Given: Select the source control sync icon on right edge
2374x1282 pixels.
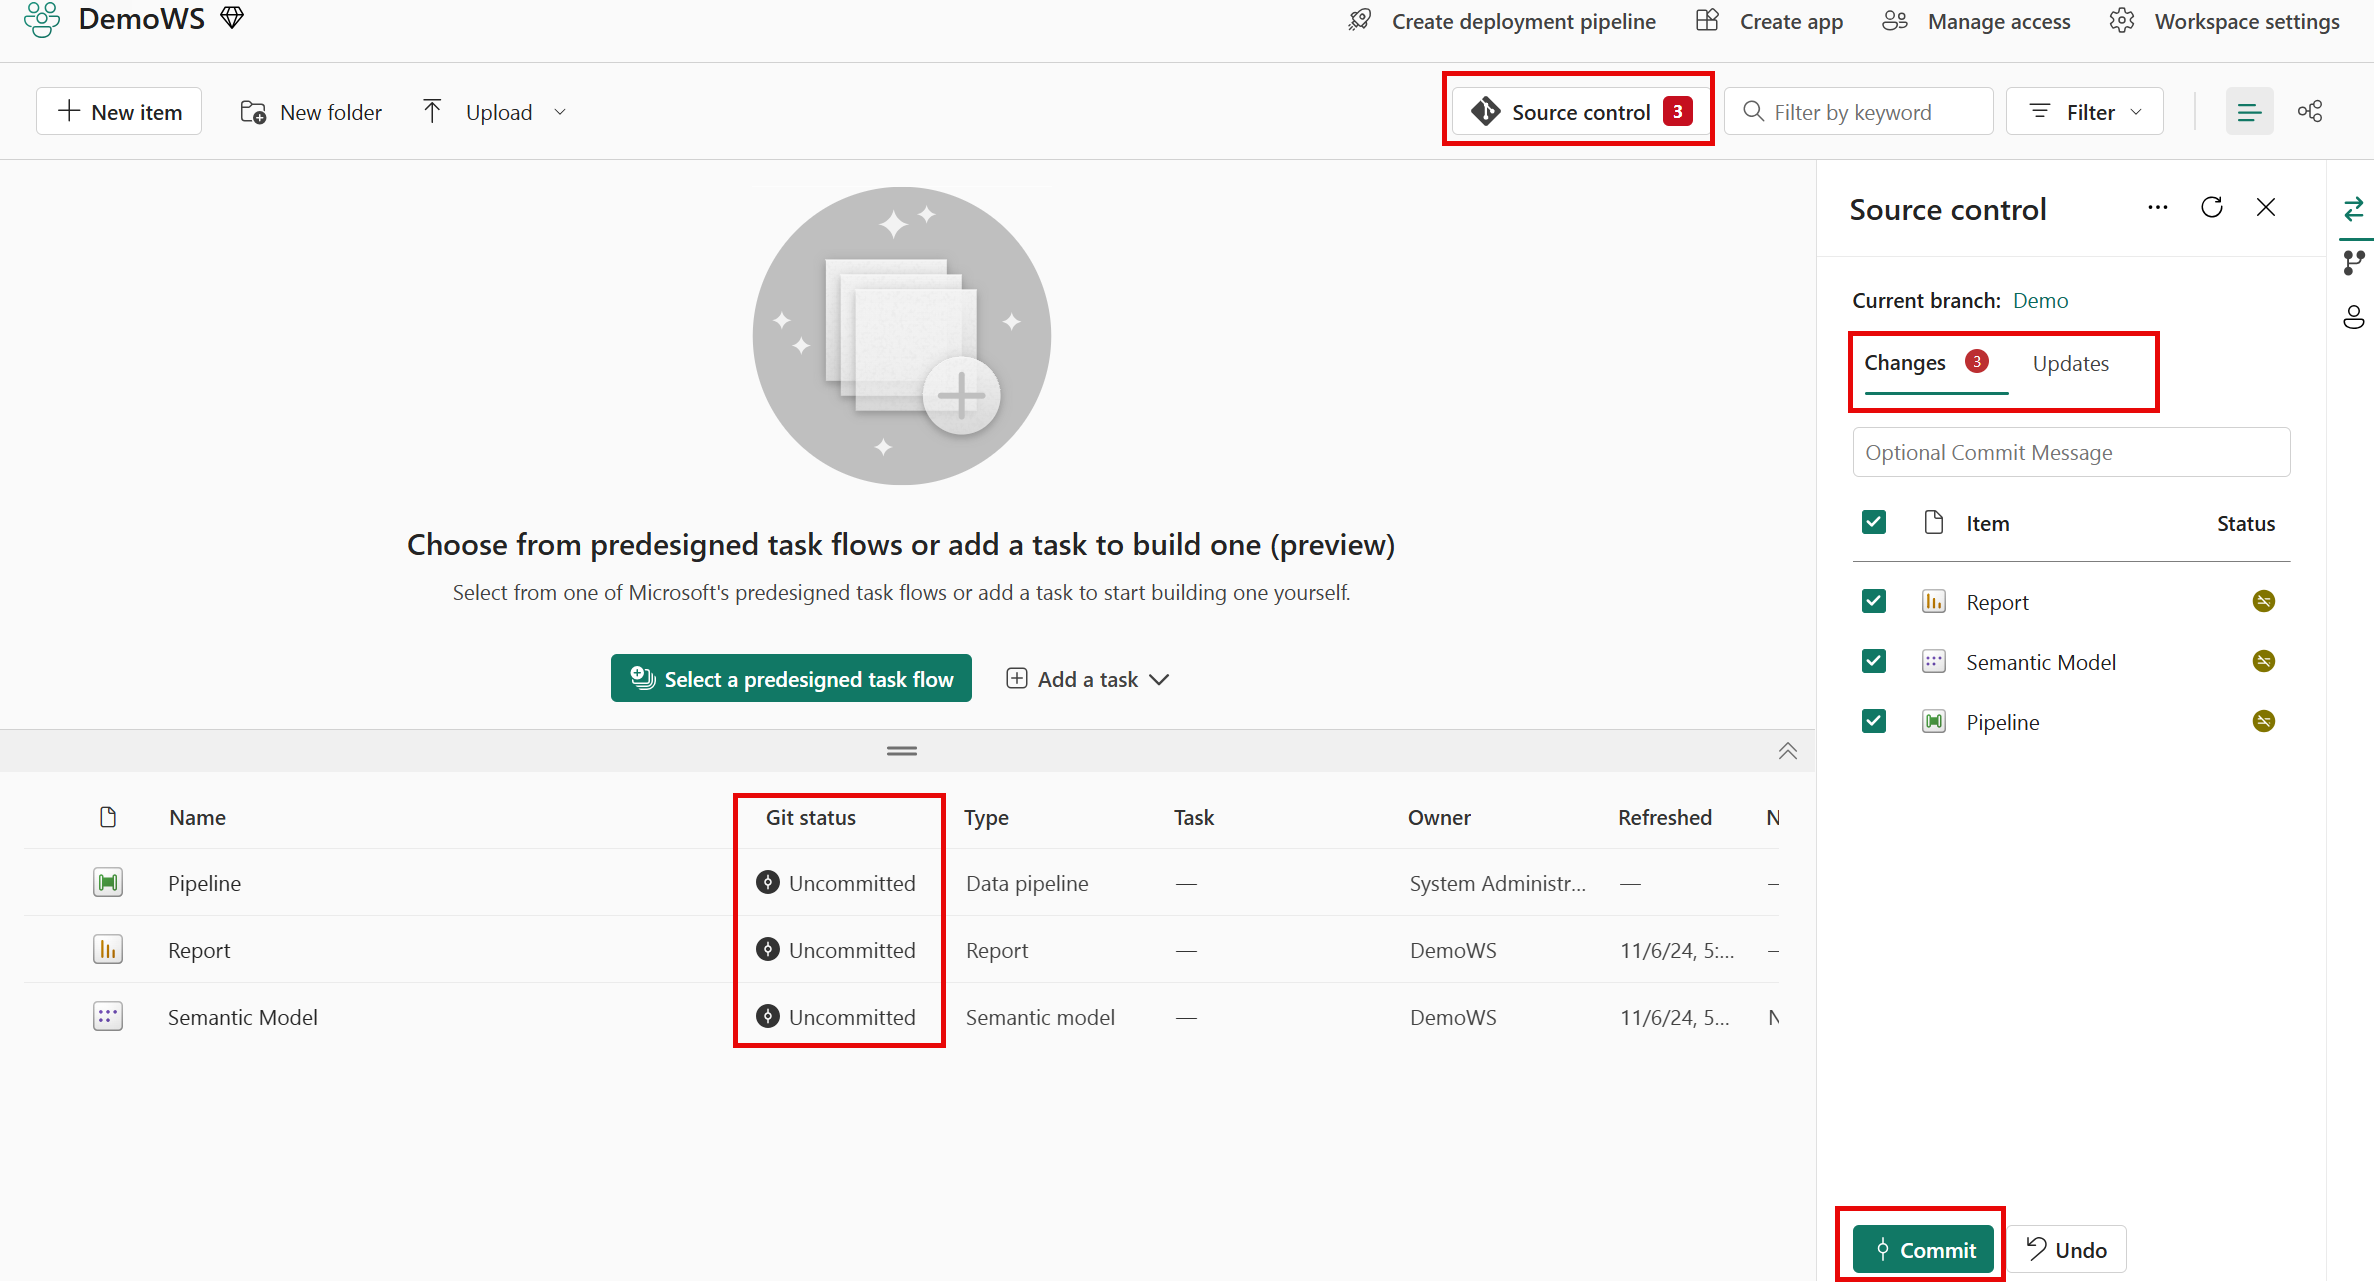Looking at the screenshot, I should tap(2355, 209).
